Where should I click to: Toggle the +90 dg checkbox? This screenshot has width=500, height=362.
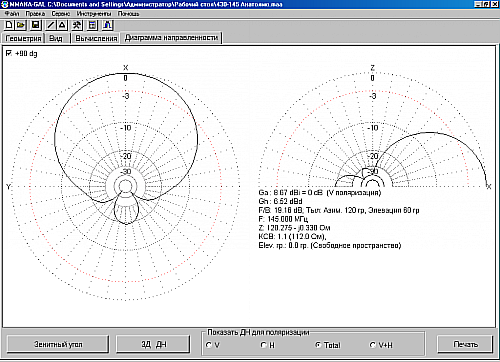tap(9, 53)
